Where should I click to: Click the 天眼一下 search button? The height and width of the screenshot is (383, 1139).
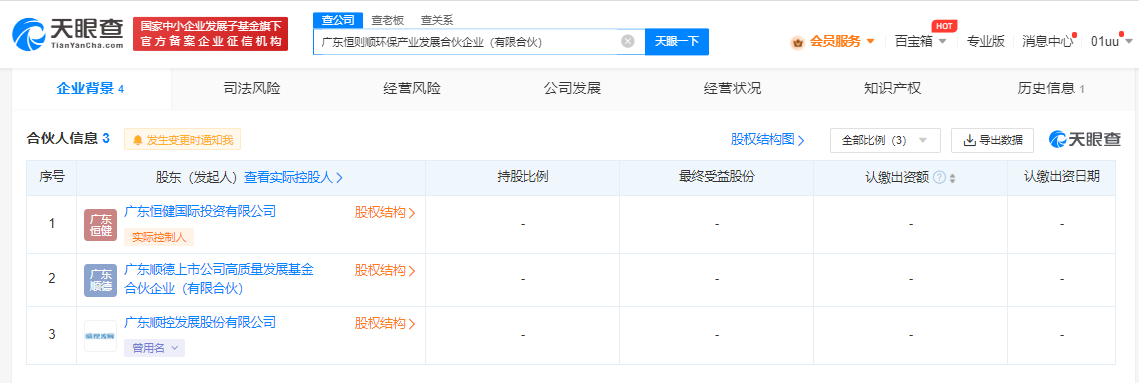point(676,41)
